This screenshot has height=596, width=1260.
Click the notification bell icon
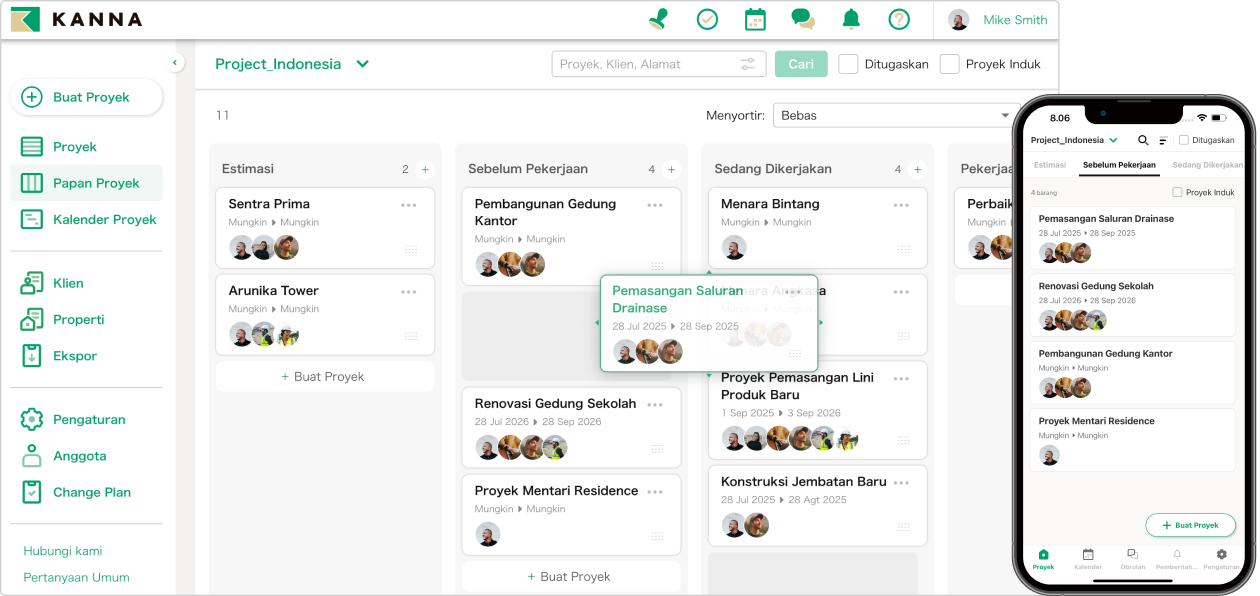(850, 18)
